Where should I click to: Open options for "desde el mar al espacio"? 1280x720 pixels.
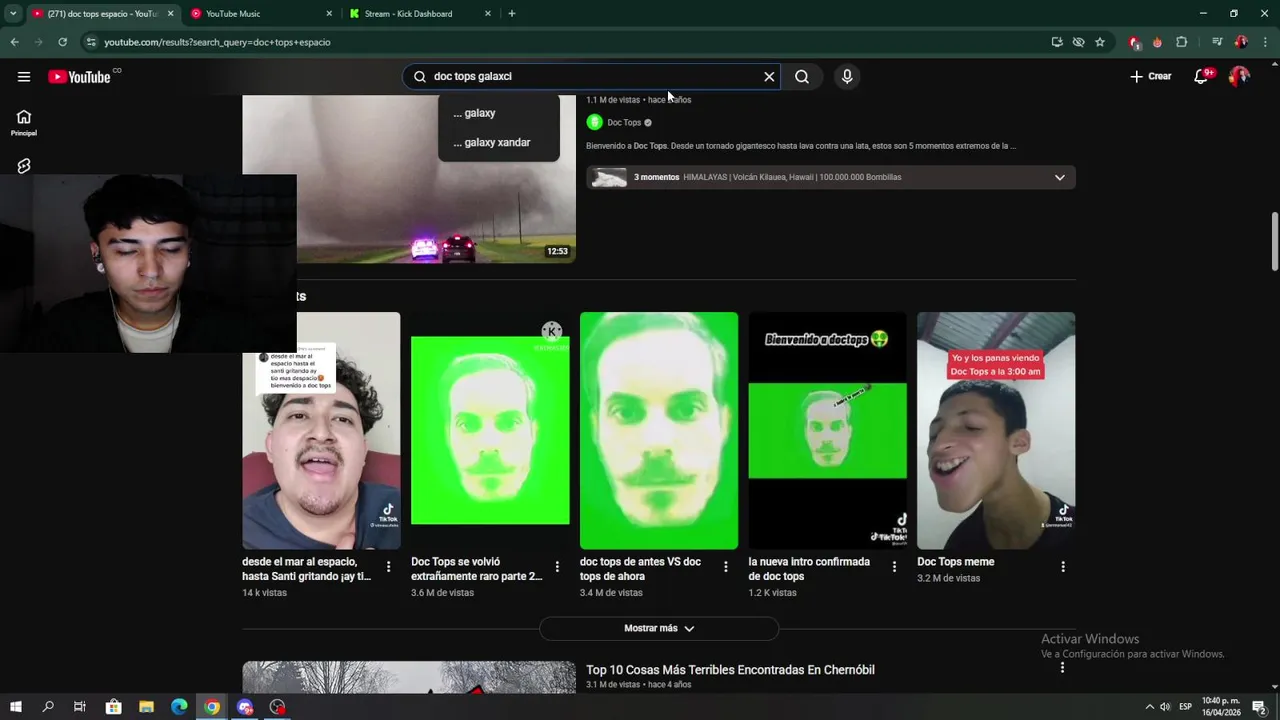point(389,567)
